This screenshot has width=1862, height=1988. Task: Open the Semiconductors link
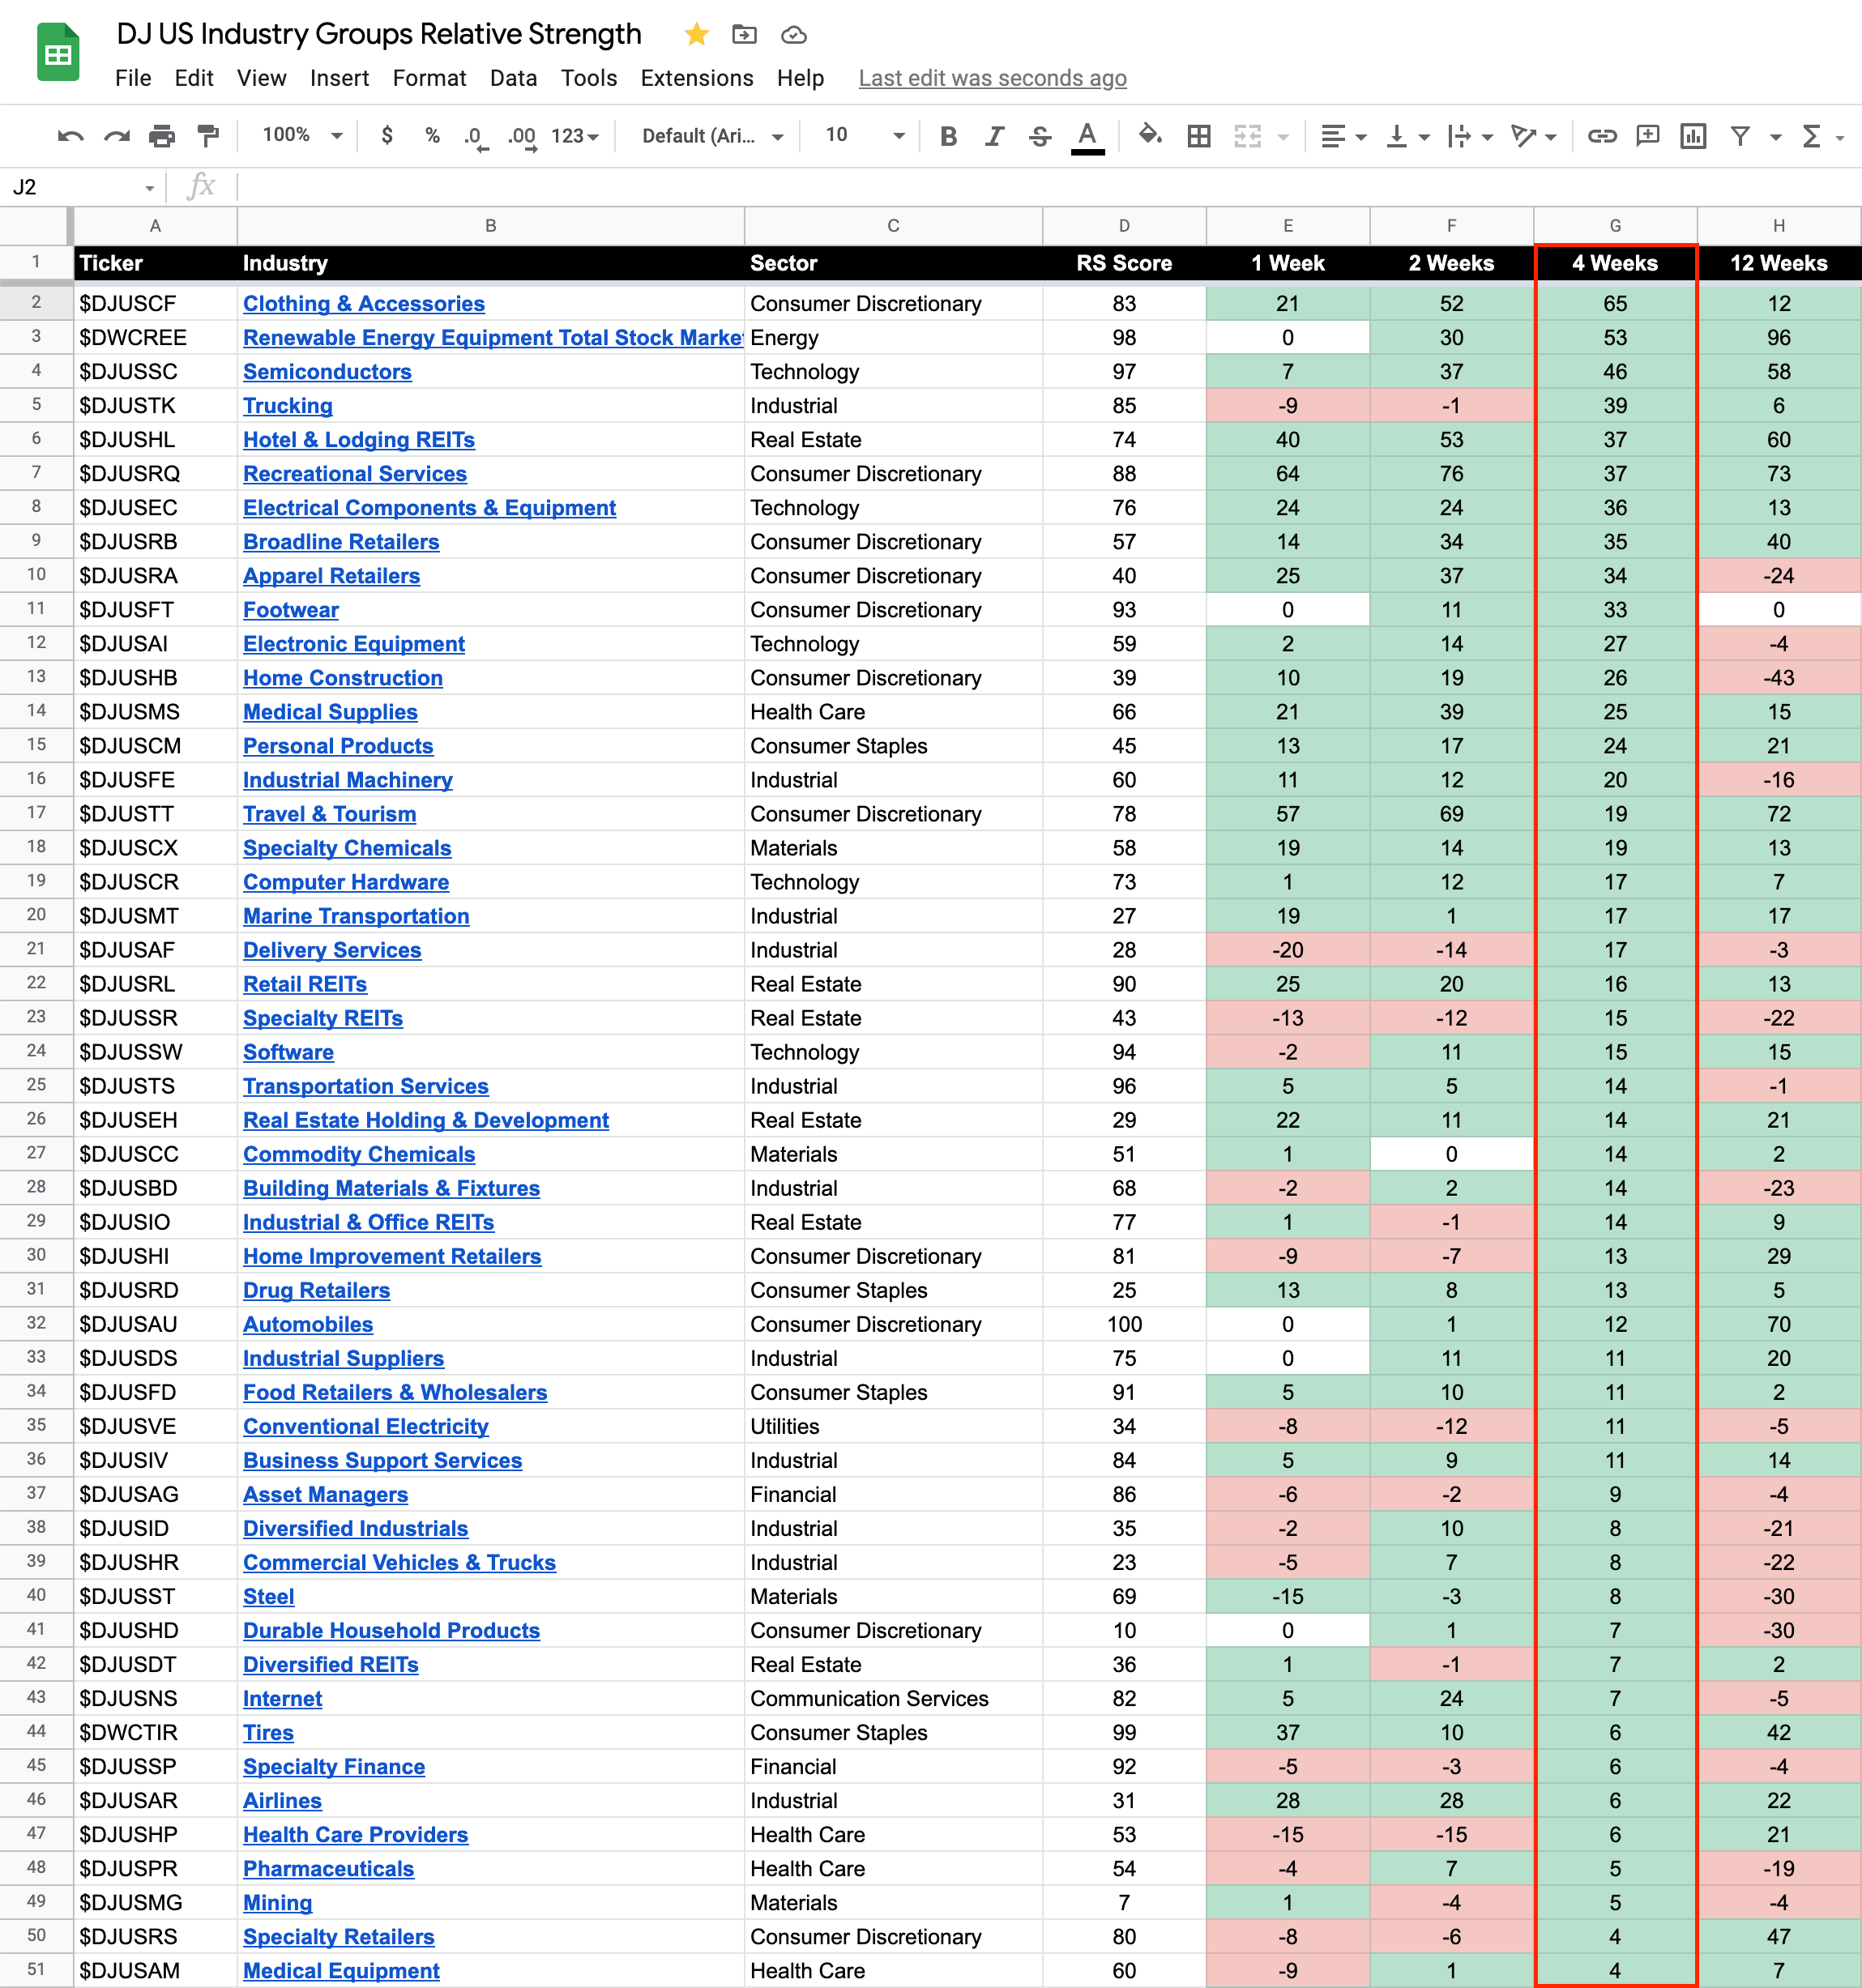pyautogui.click(x=327, y=372)
